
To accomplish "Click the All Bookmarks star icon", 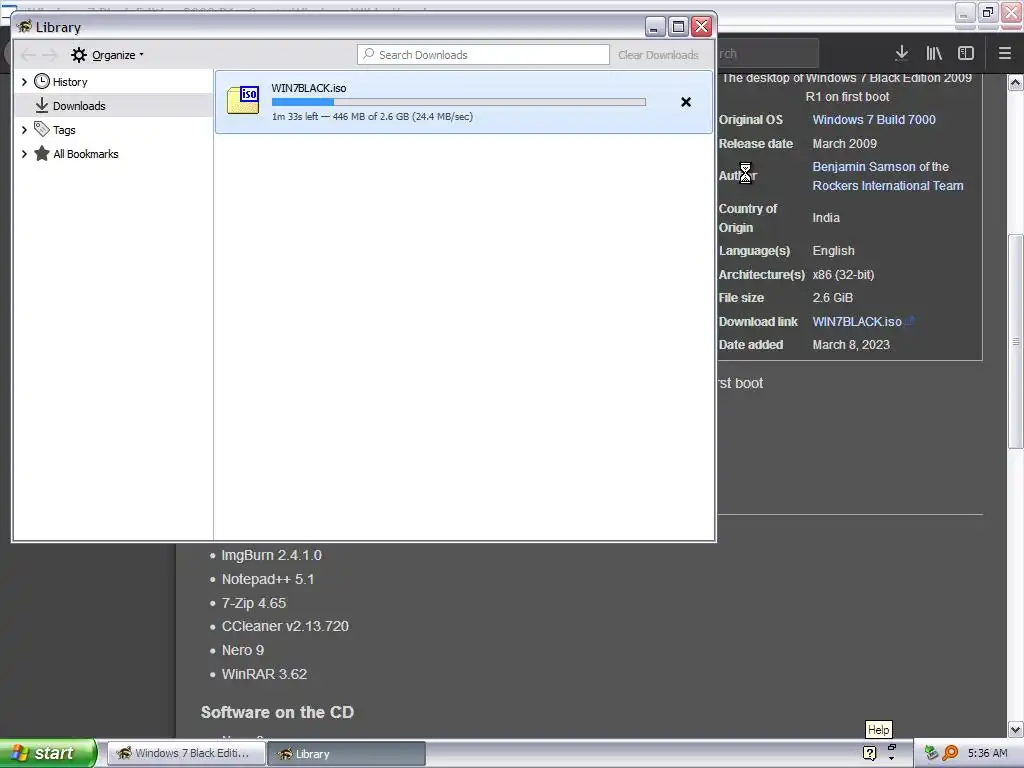I will [42, 153].
